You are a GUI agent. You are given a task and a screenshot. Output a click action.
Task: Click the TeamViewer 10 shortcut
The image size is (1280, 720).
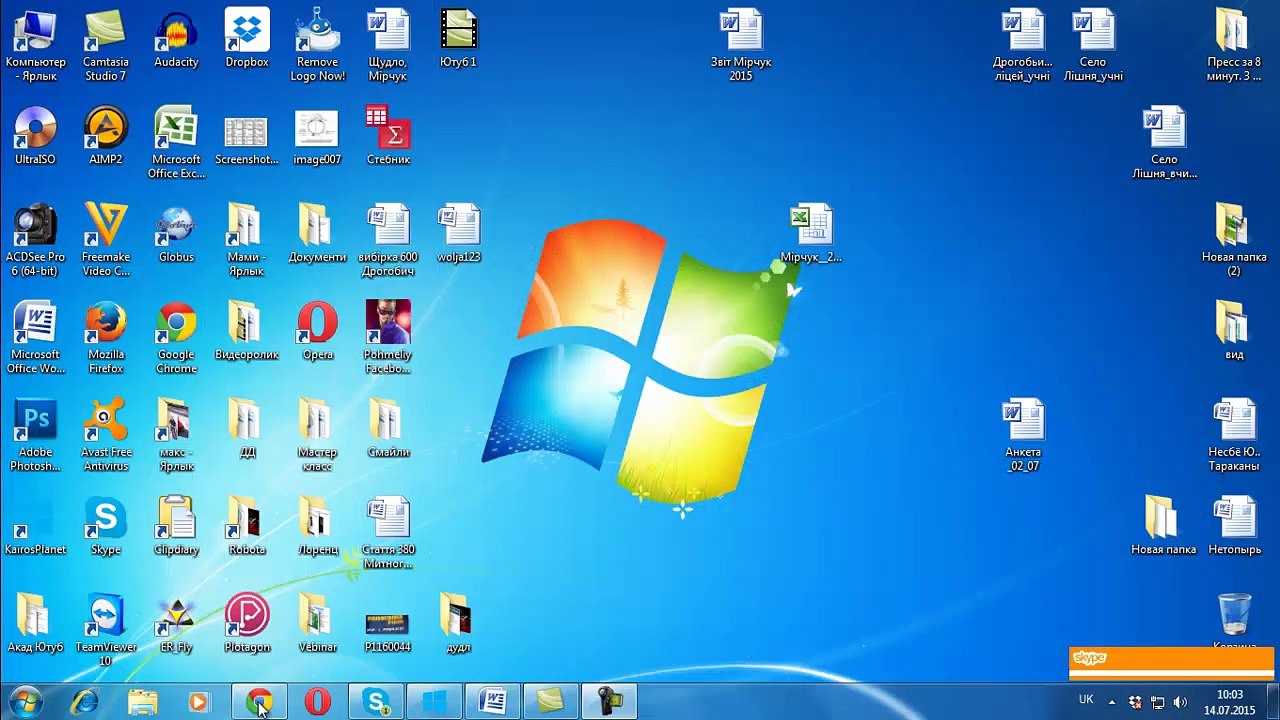pos(106,631)
